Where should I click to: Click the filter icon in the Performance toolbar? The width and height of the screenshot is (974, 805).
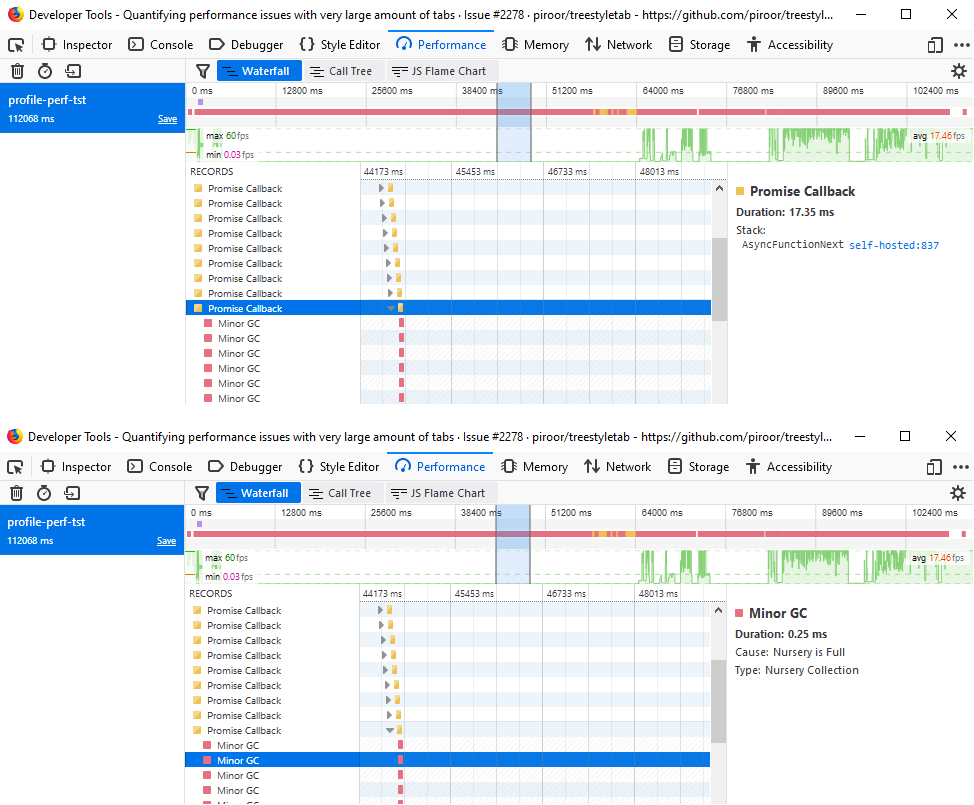point(202,71)
